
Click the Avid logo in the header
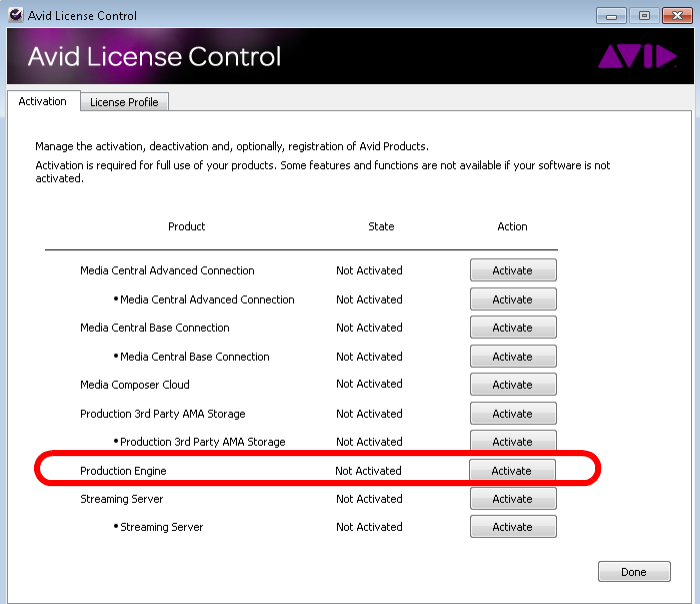pyautogui.click(x=637, y=57)
